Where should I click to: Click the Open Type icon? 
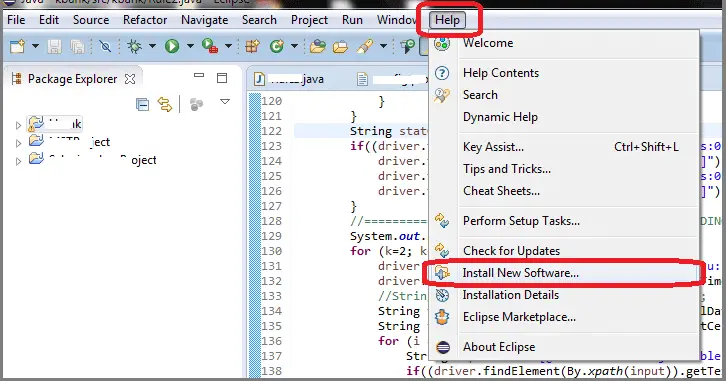point(318,46)
